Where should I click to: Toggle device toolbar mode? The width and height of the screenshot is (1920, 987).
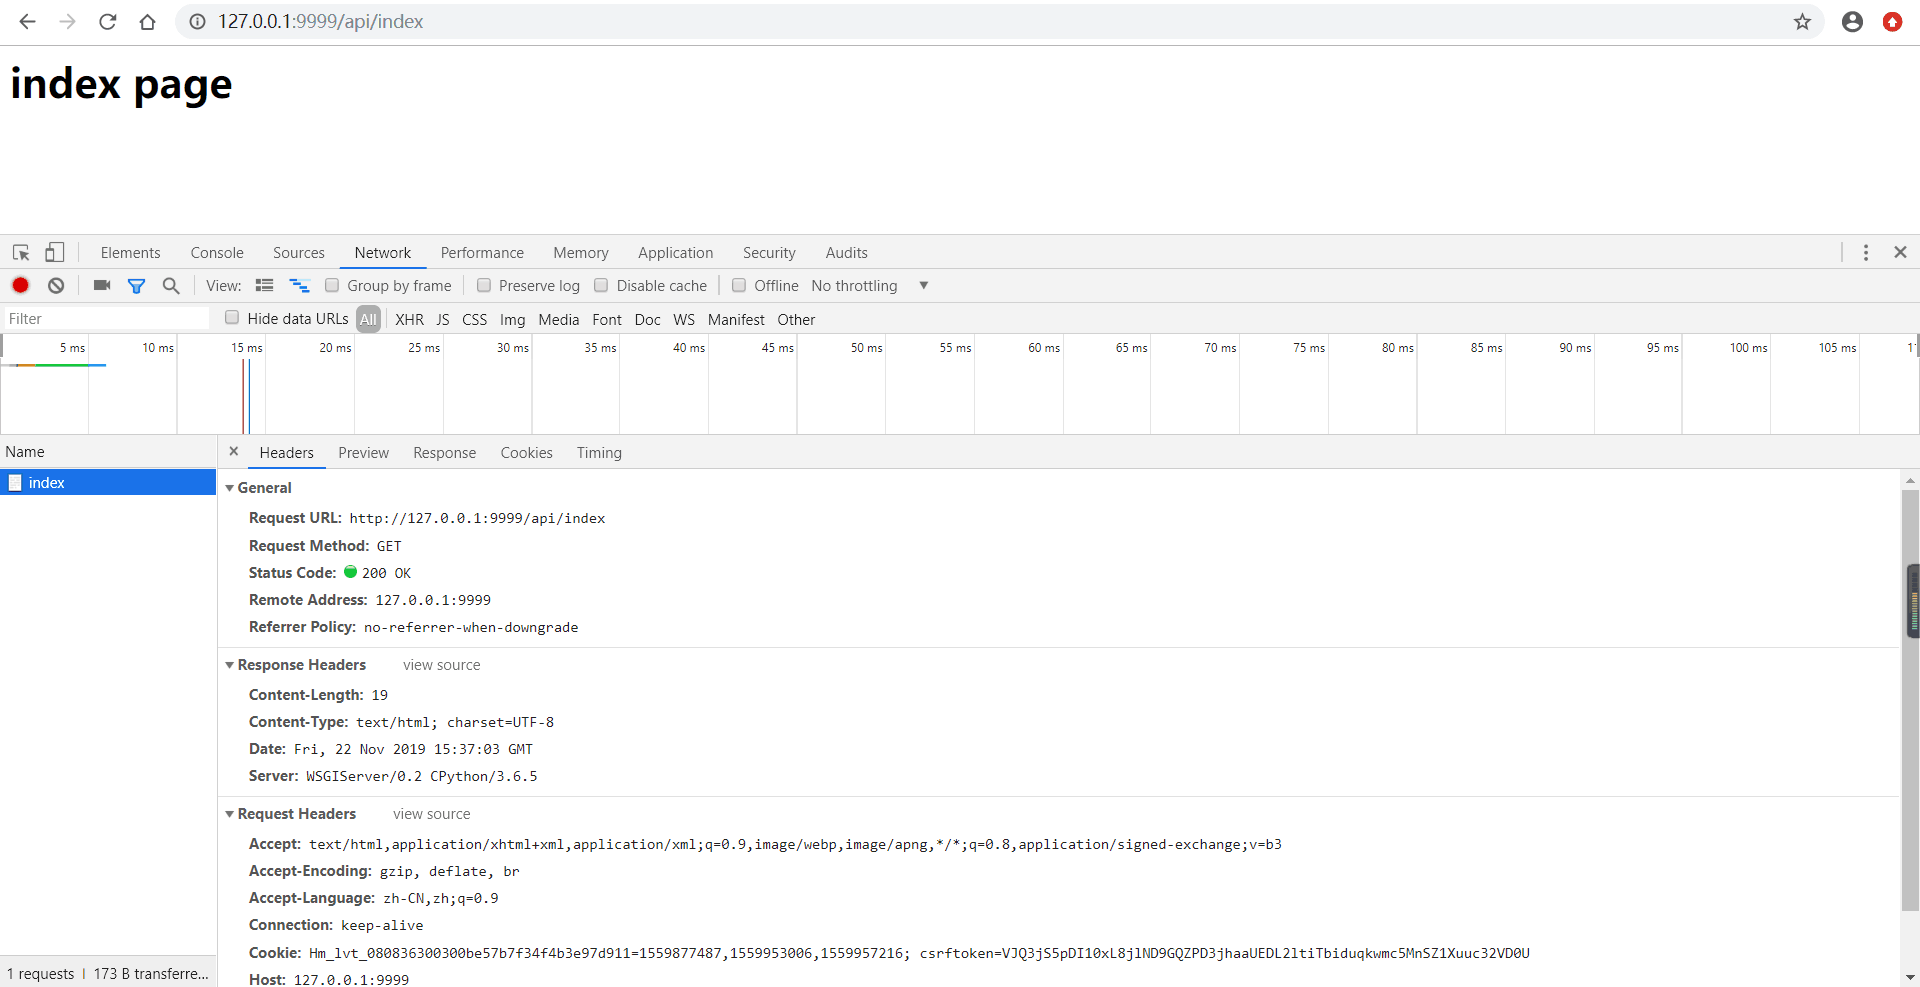coord(55,252)
